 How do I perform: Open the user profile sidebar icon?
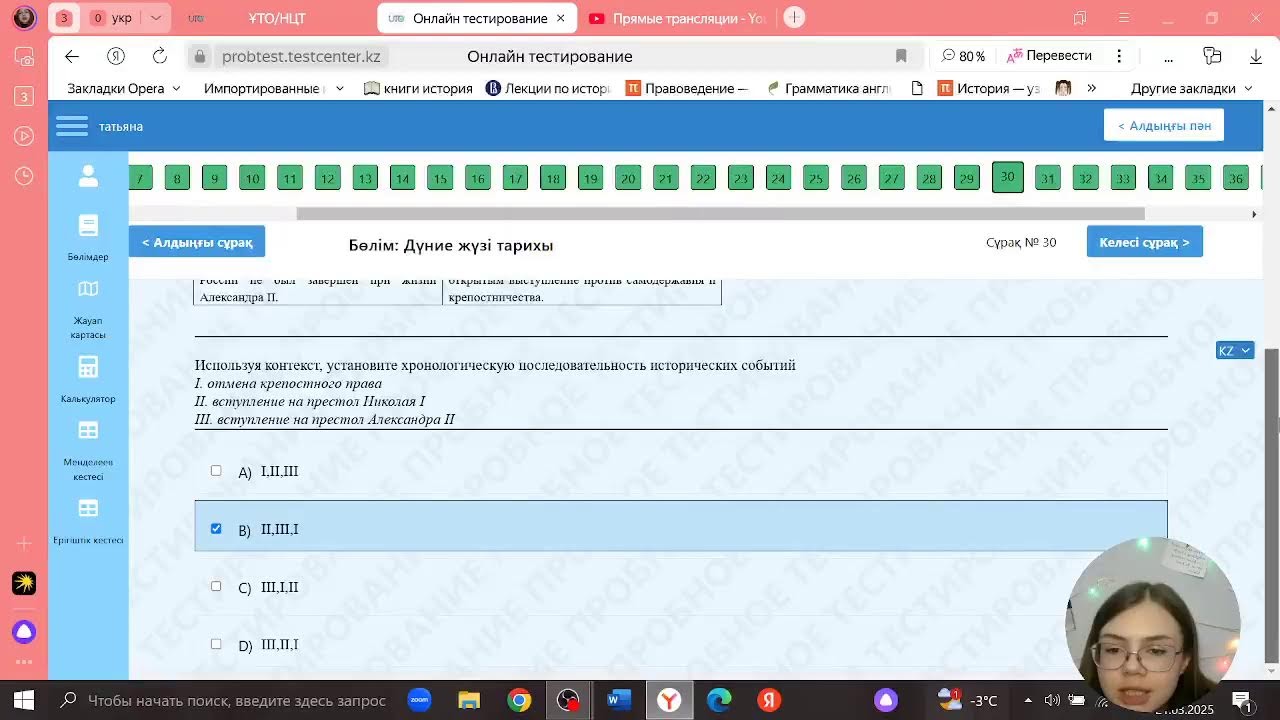coord(88,176)
